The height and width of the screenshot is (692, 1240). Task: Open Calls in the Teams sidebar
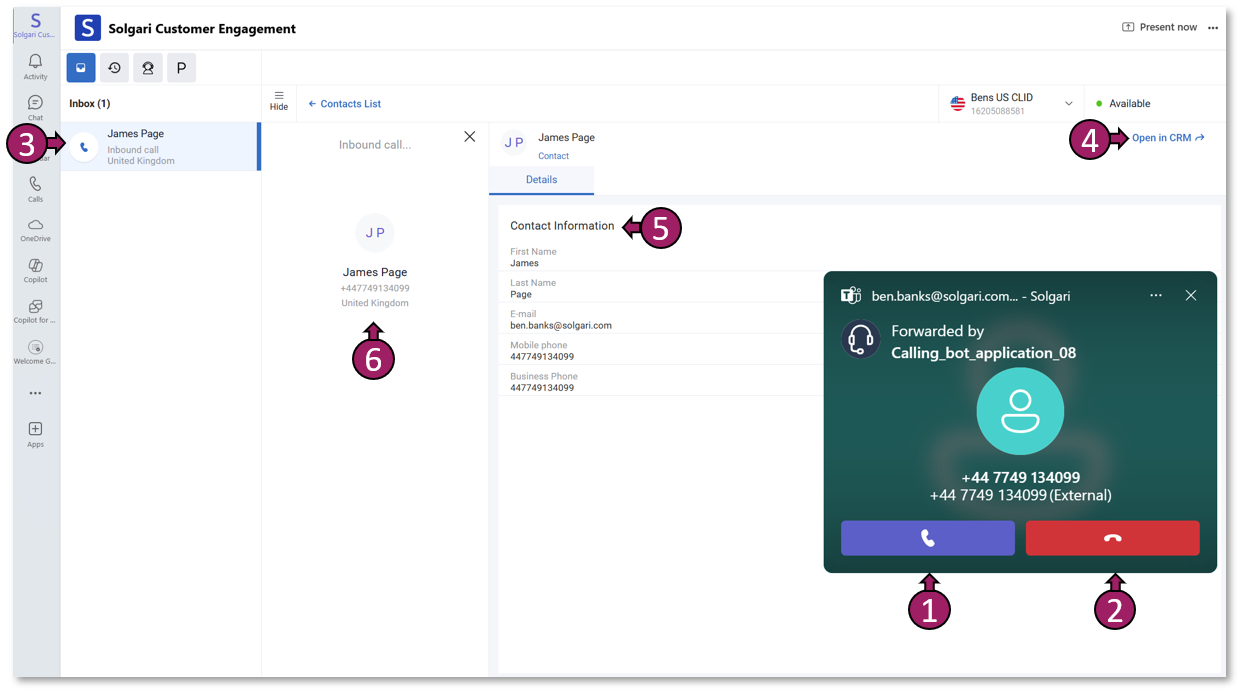click(x=35, y=188)
